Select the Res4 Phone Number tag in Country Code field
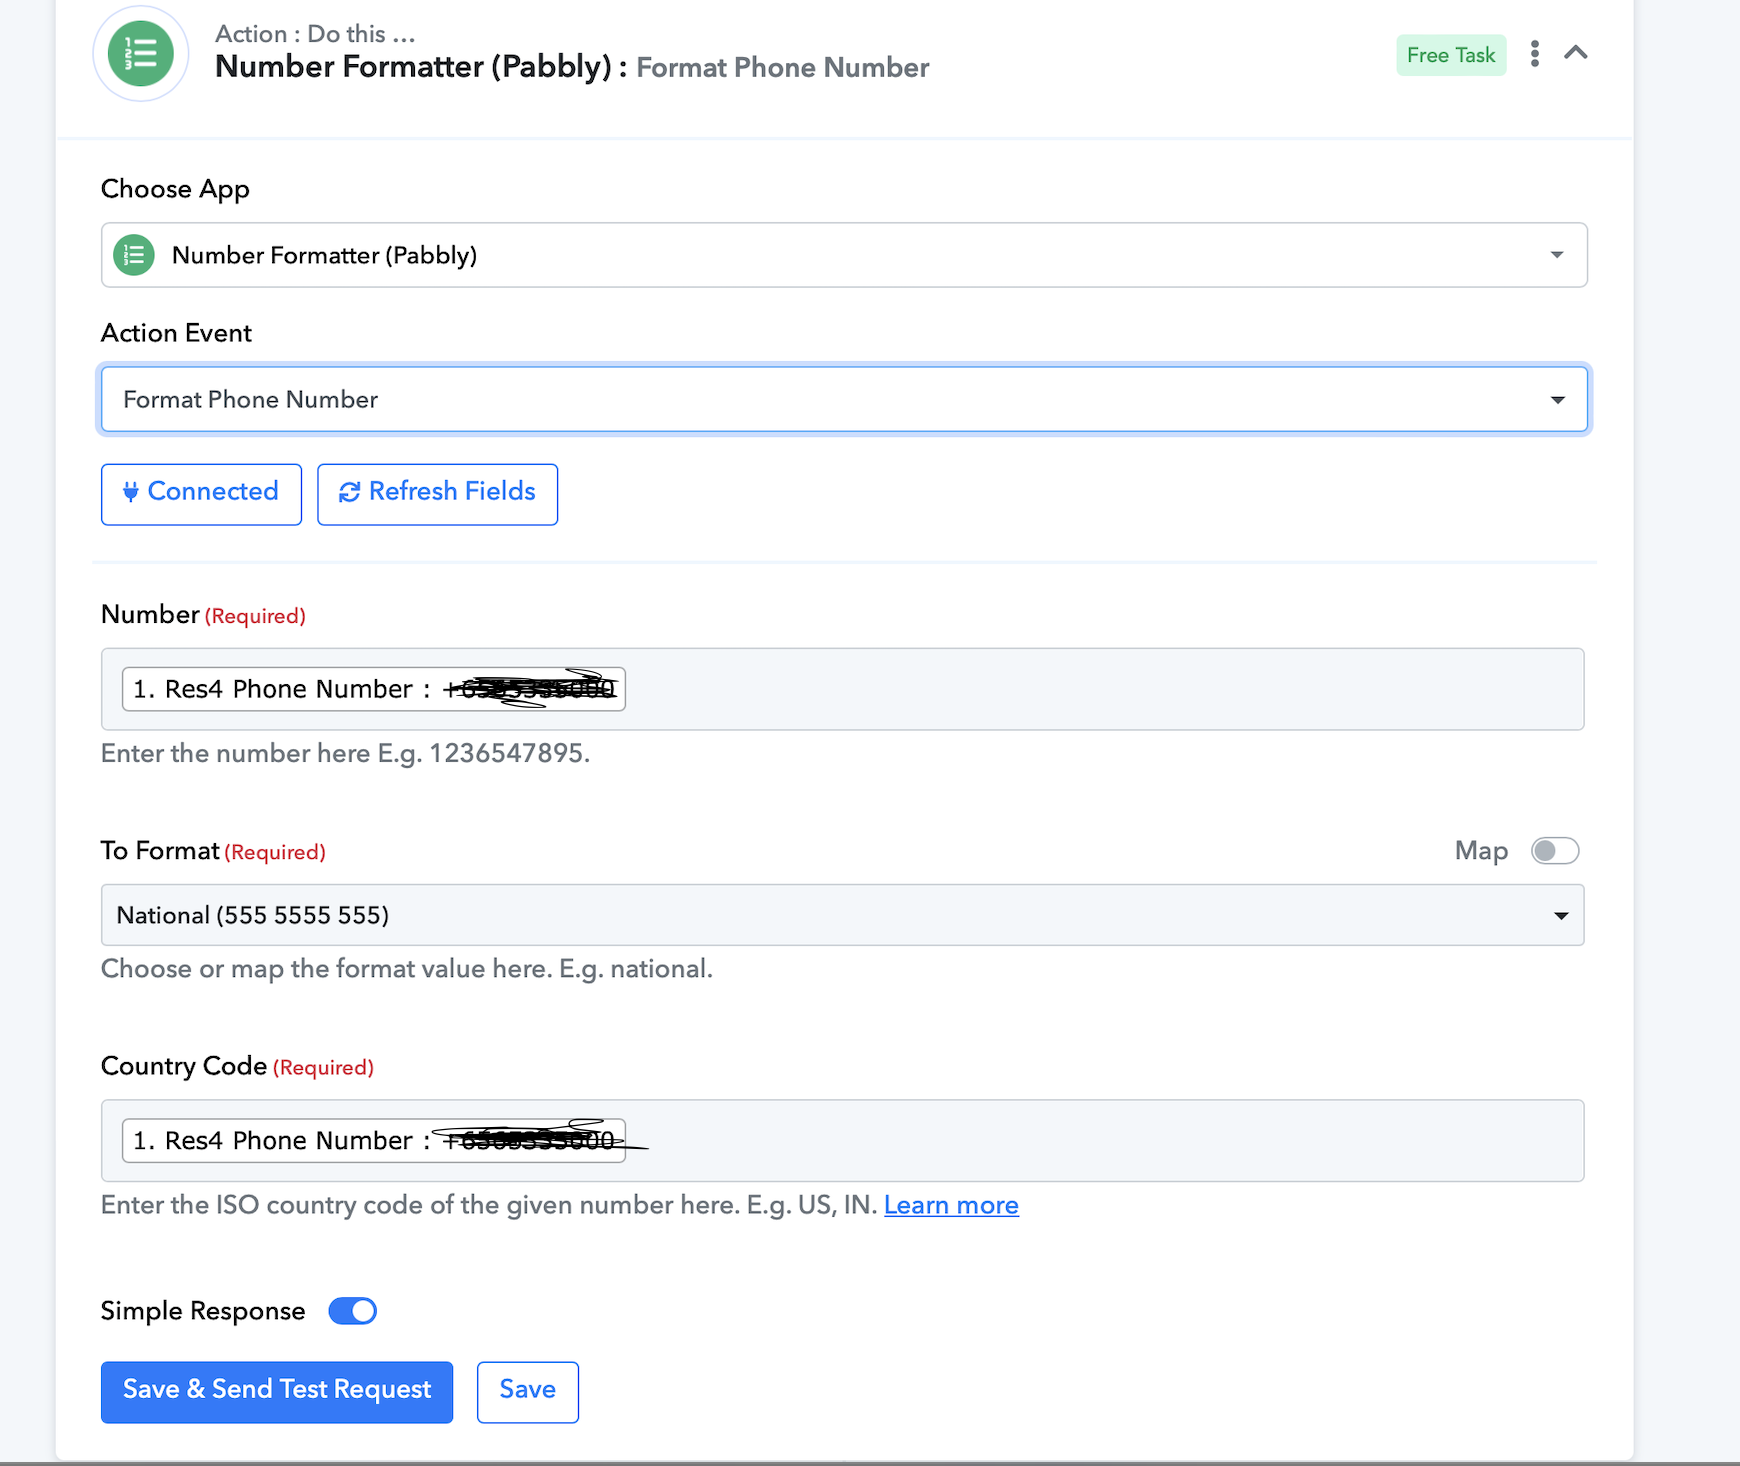 (x=374, y=1141)
